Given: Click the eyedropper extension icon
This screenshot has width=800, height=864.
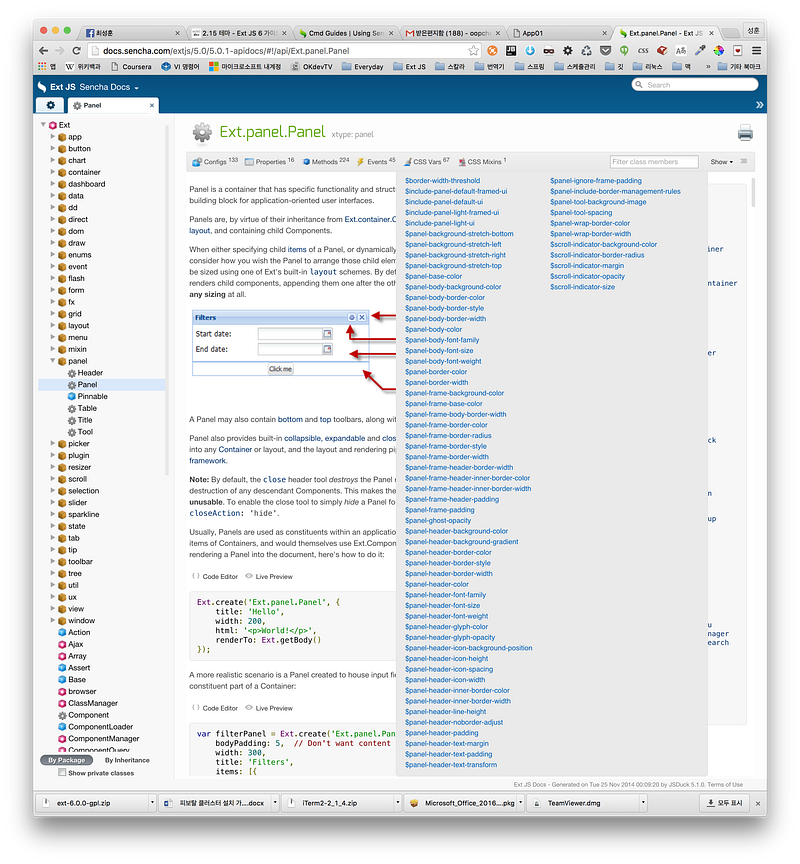Looking at the screenshot, I should coord(700,51).
